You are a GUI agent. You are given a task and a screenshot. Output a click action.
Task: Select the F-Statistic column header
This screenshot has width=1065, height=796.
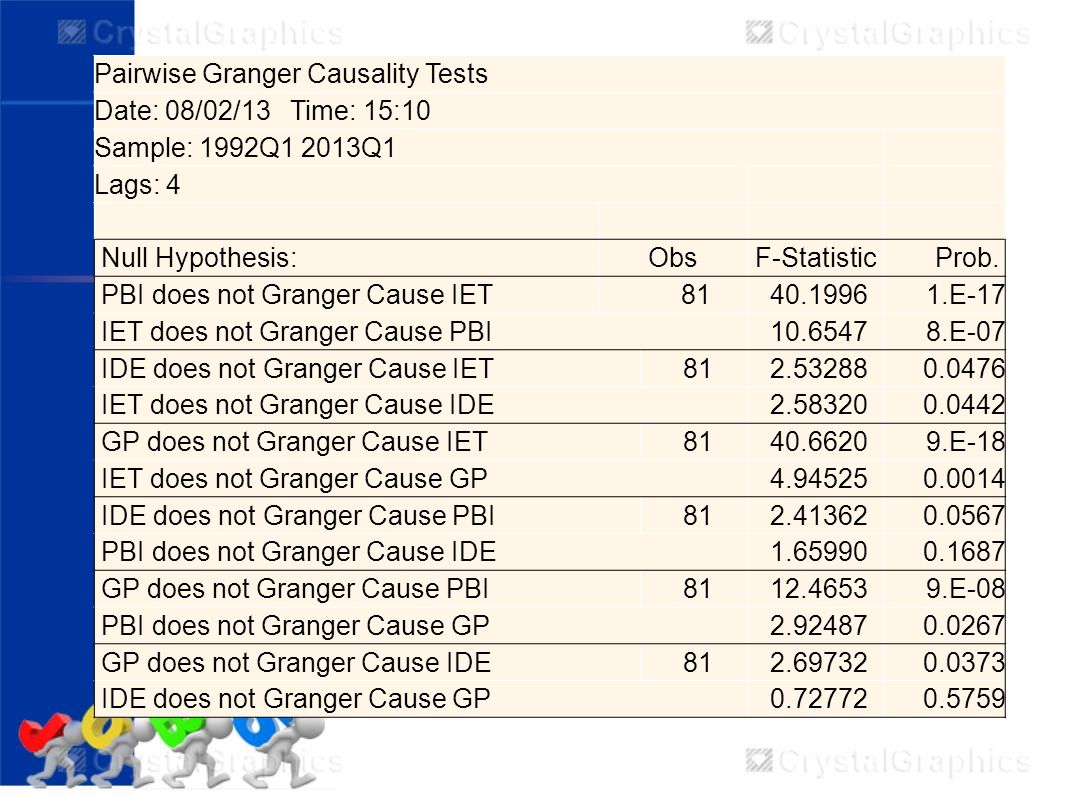click(x=816, y=258)
